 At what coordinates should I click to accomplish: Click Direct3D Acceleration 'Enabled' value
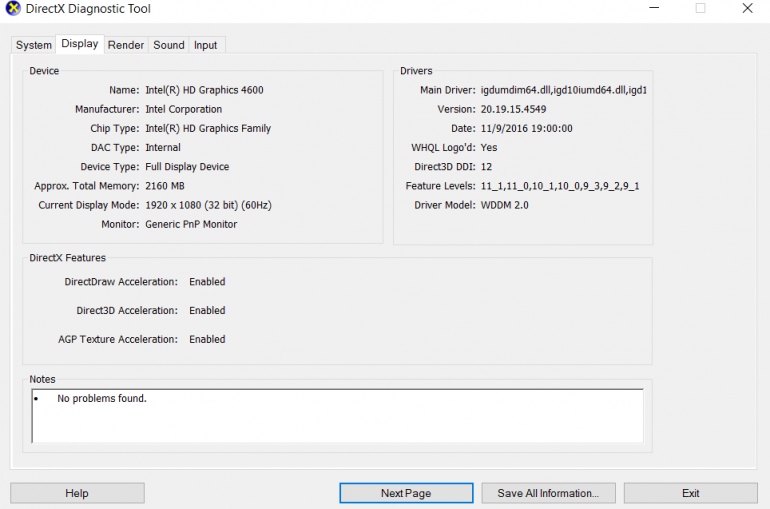(x=207, y=311)
